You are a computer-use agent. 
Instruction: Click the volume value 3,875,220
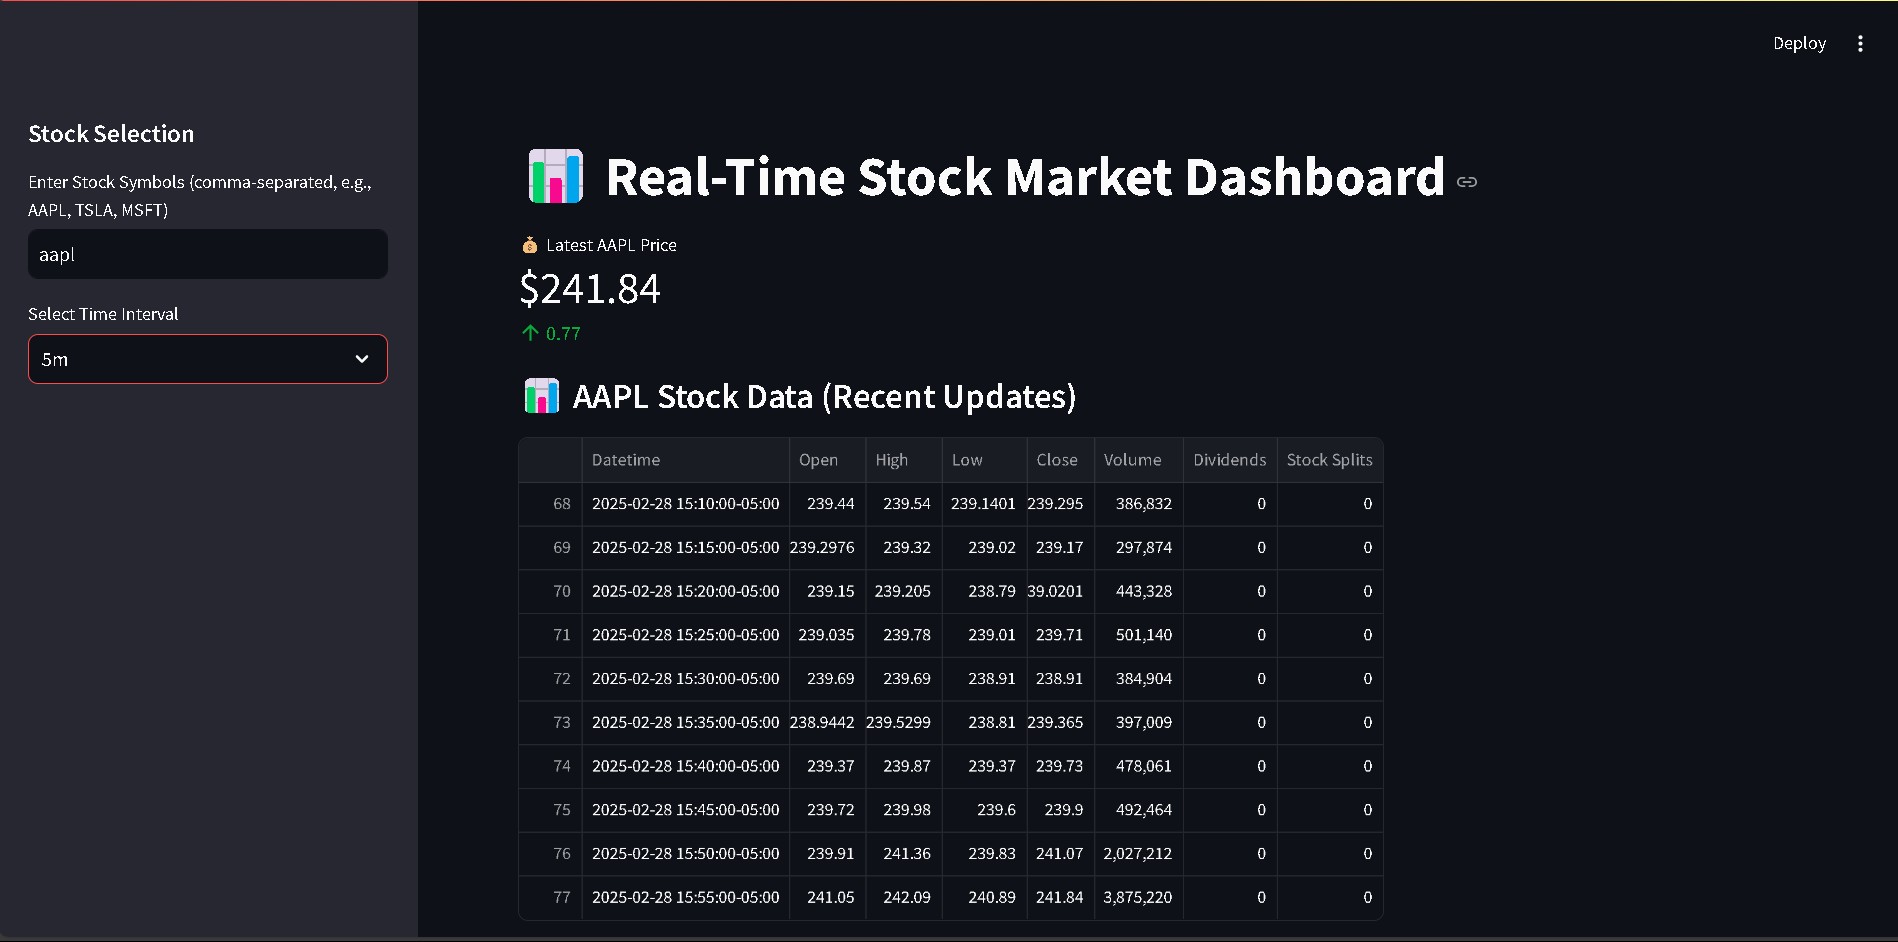point(1139,898)
